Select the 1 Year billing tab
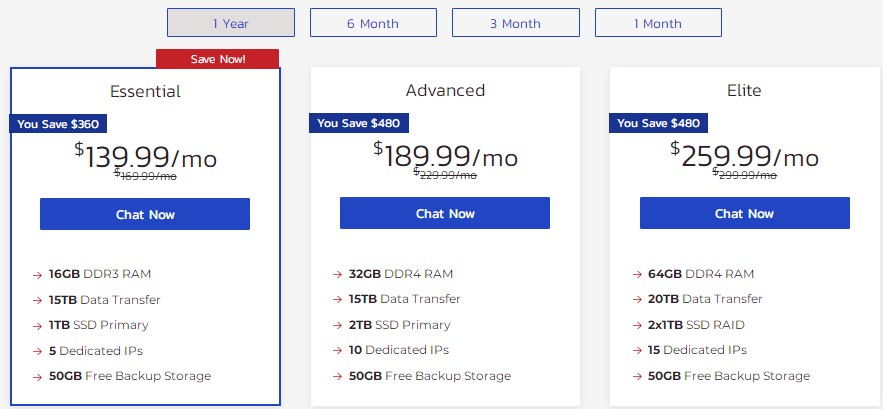This screenshot has height=409, width=883. tap(231, 22)
